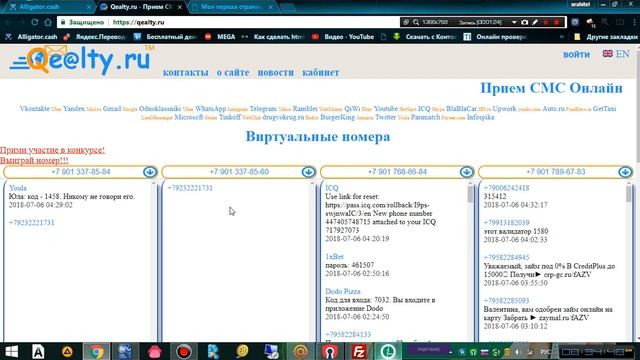The height and width of the screenshot is (360, 640).
Task: Open the keyhole VPN taskbar icon
Action: (x=330, y=351)
